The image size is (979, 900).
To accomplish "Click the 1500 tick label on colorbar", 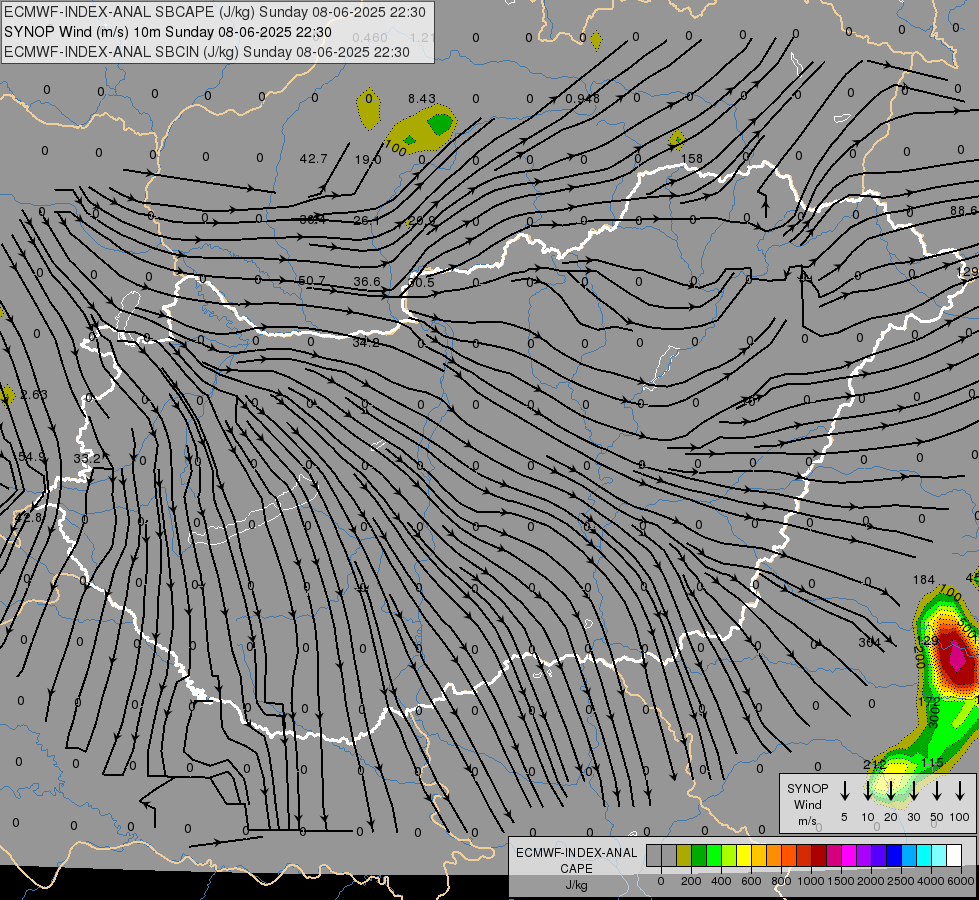I will point(841,881).
